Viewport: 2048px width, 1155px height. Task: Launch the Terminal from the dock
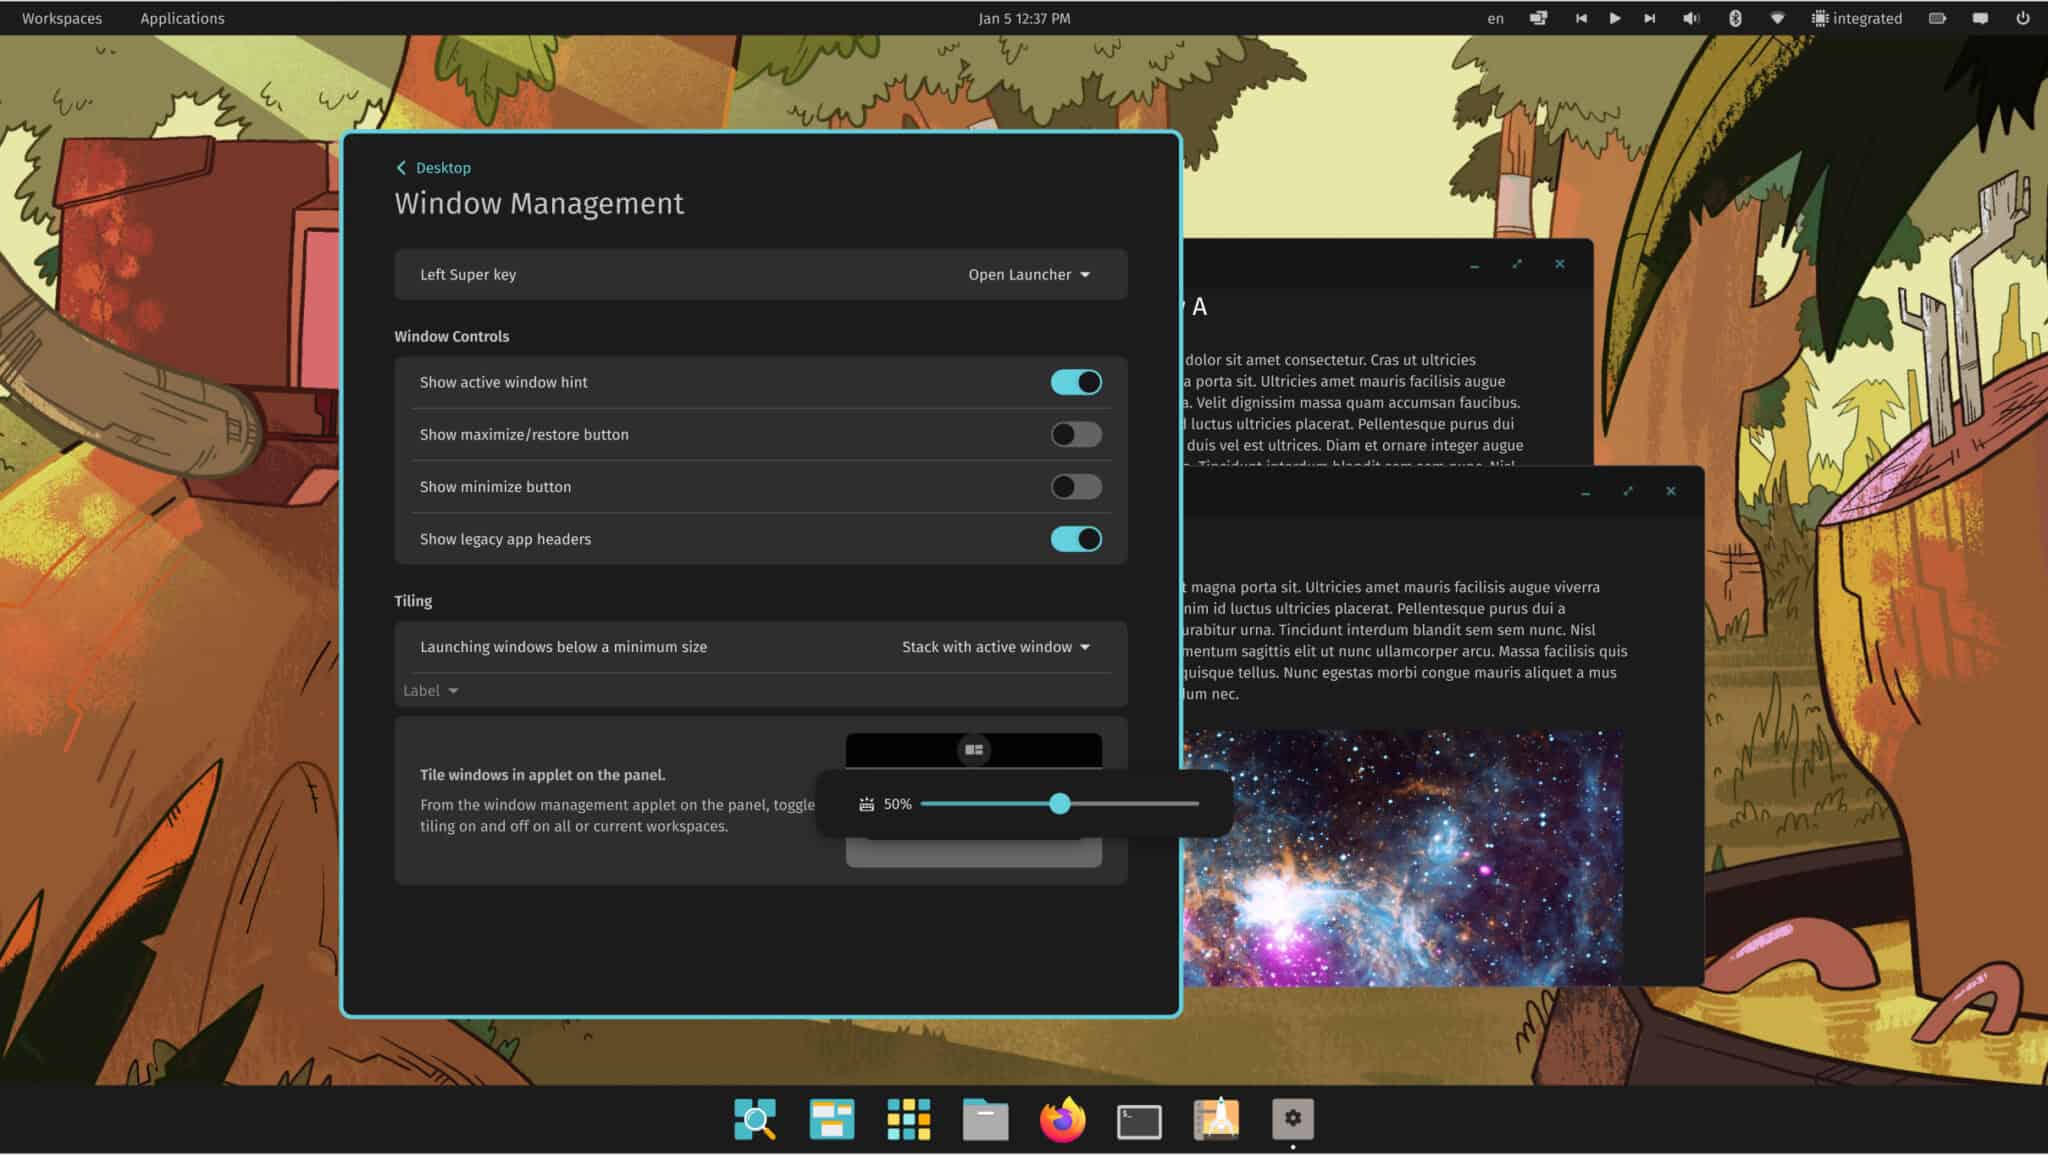(x=1139, y=1119)
